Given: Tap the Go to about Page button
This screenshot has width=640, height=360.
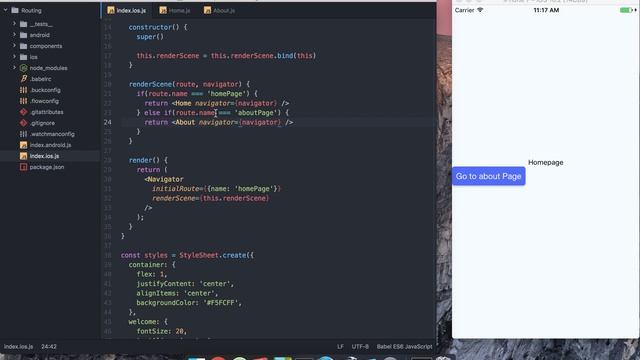Looking at the screenshot, I should [489, 176].
